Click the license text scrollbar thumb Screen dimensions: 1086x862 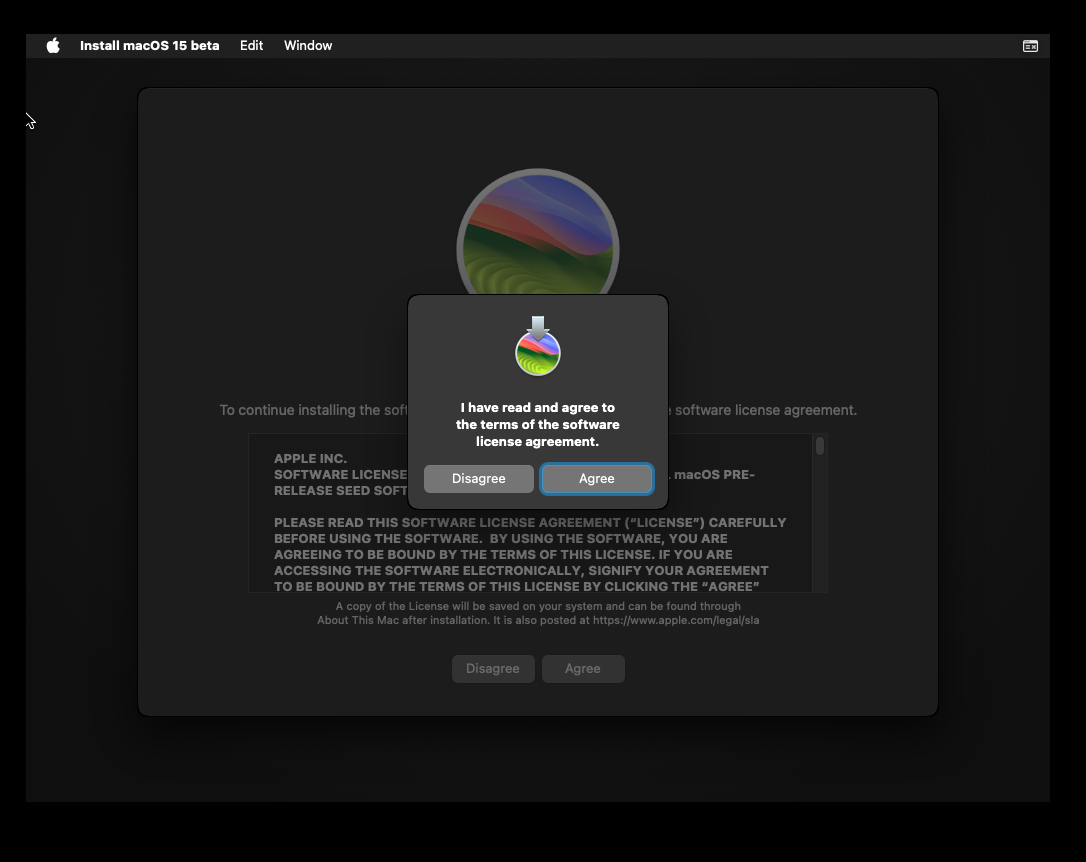pyautogui.click(x=820, y=446)
